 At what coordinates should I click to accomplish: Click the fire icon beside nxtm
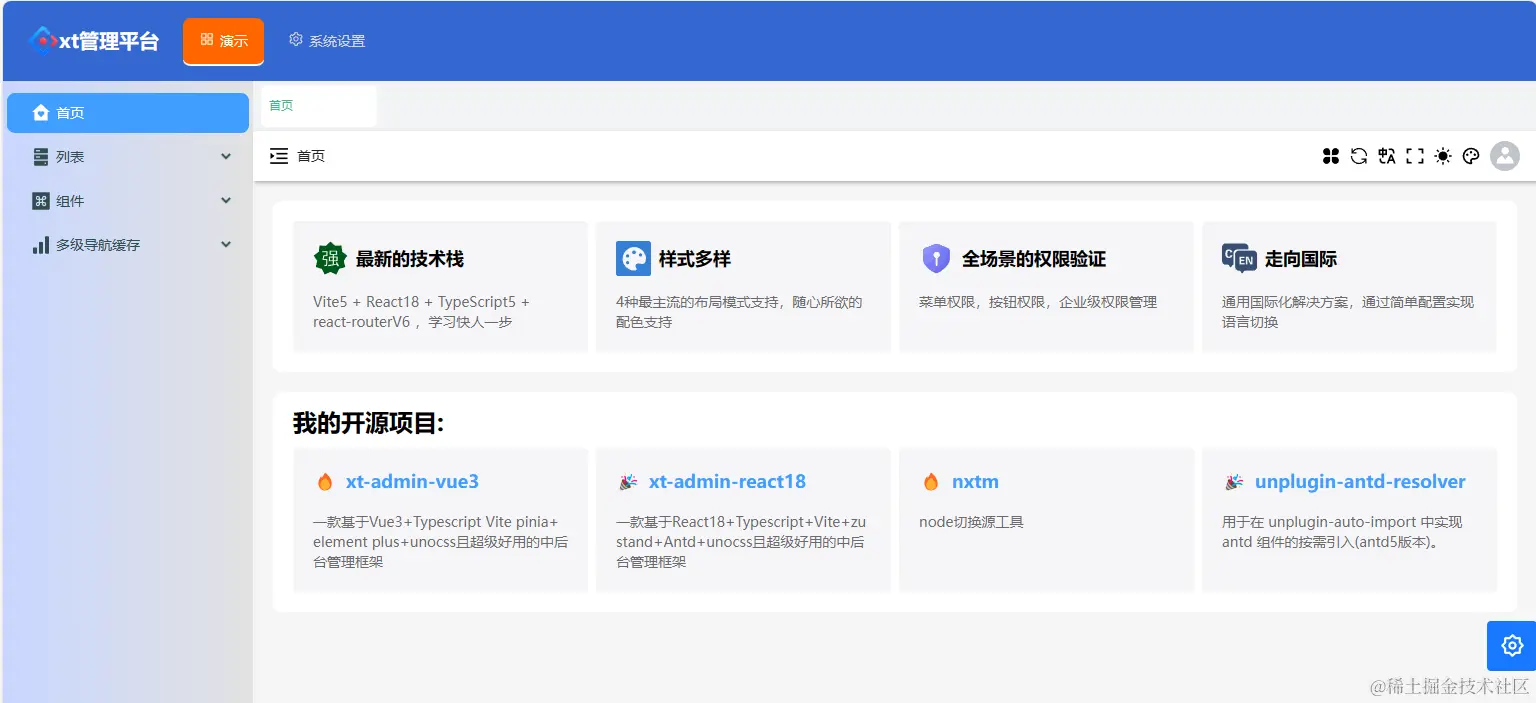coord(931,482)
